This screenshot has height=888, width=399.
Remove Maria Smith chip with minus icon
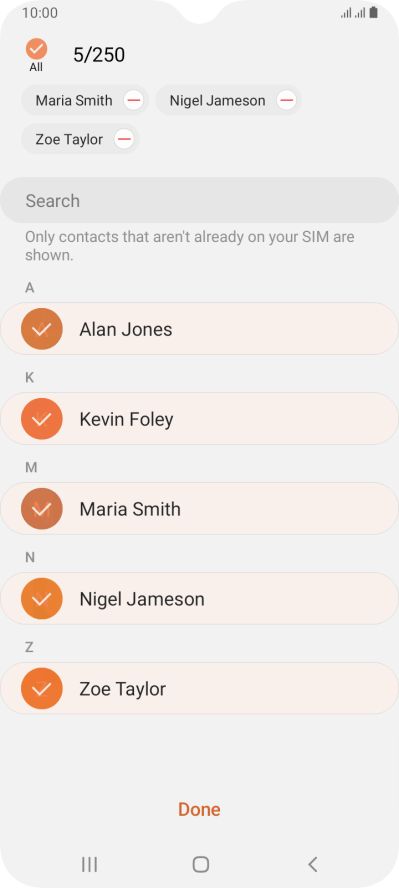134,101
